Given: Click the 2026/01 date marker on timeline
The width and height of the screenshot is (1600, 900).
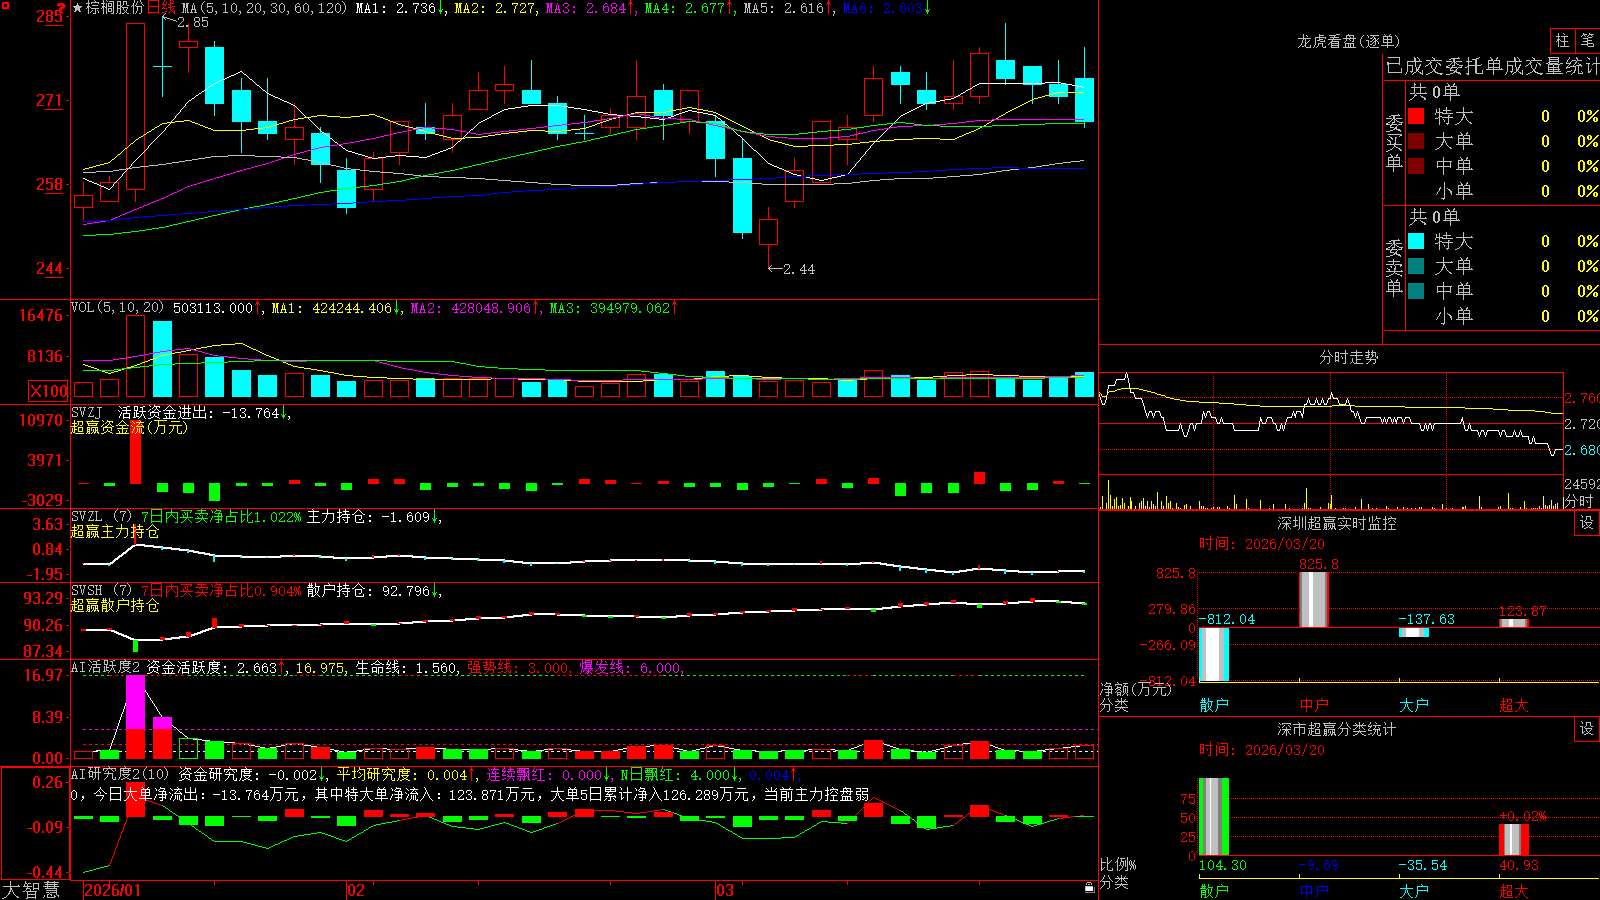Looking at the screenshot, I should (x=113, y=890).
